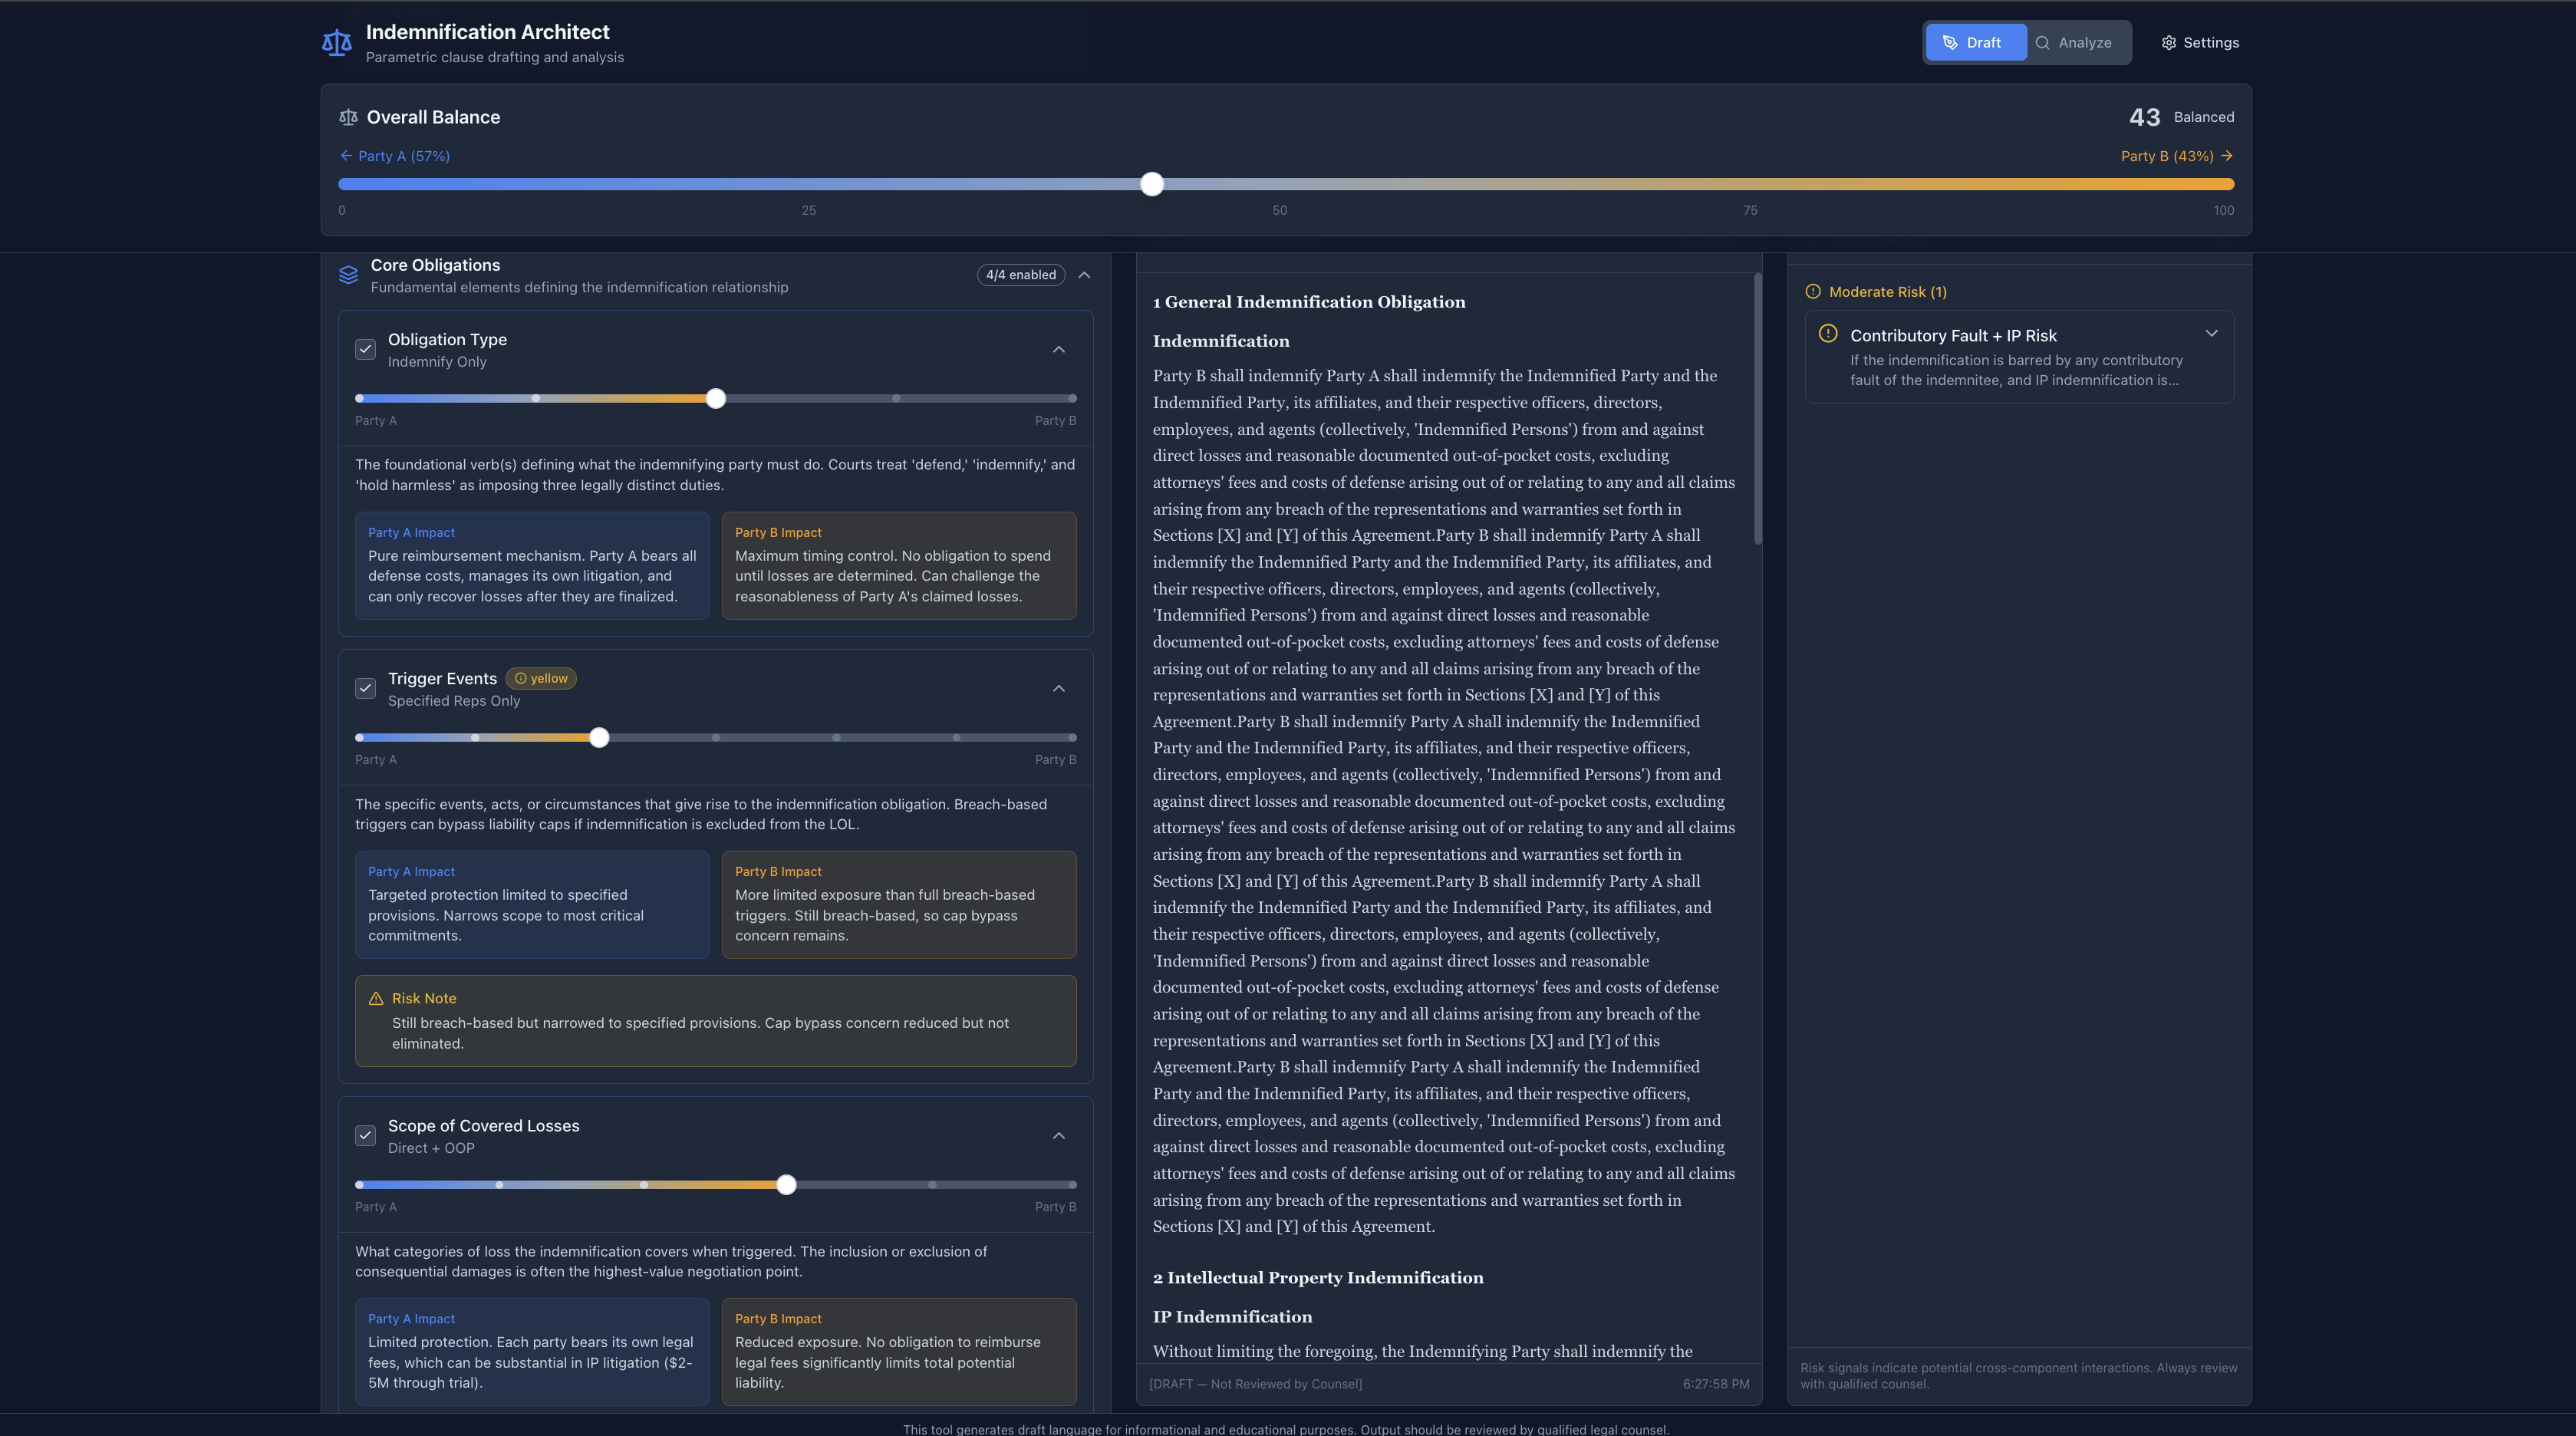
Task: Click the Overall Balance slider handle
Action: click(x=1152, y=184)
